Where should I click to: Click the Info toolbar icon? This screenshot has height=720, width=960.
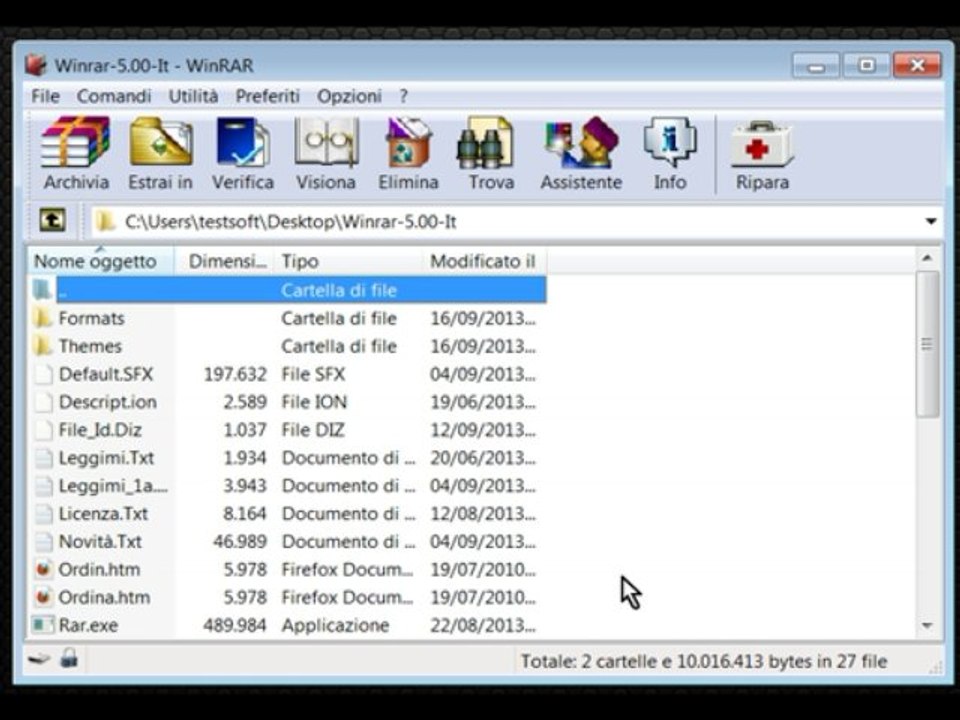(x=670, y=142)
